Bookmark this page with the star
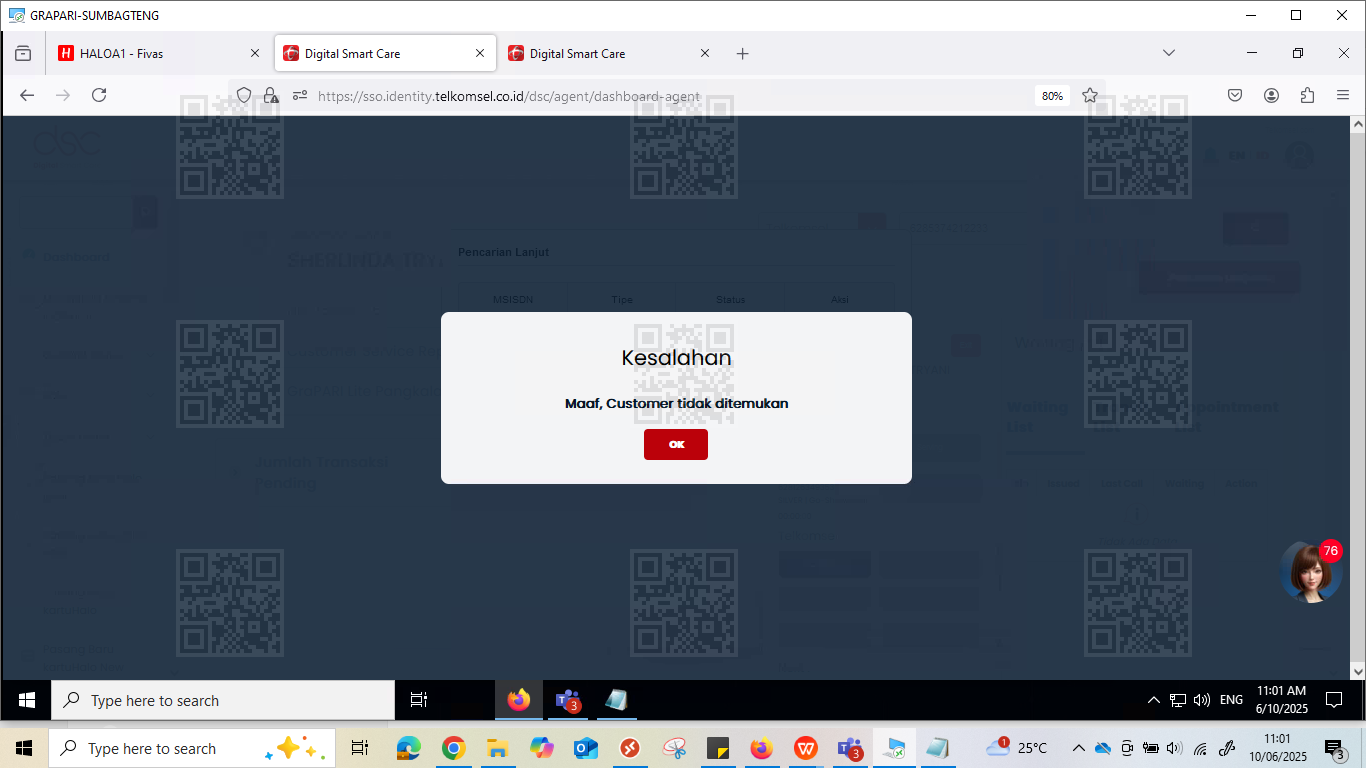Viewport: 1366px width, 768px height. pos(1090,96)
